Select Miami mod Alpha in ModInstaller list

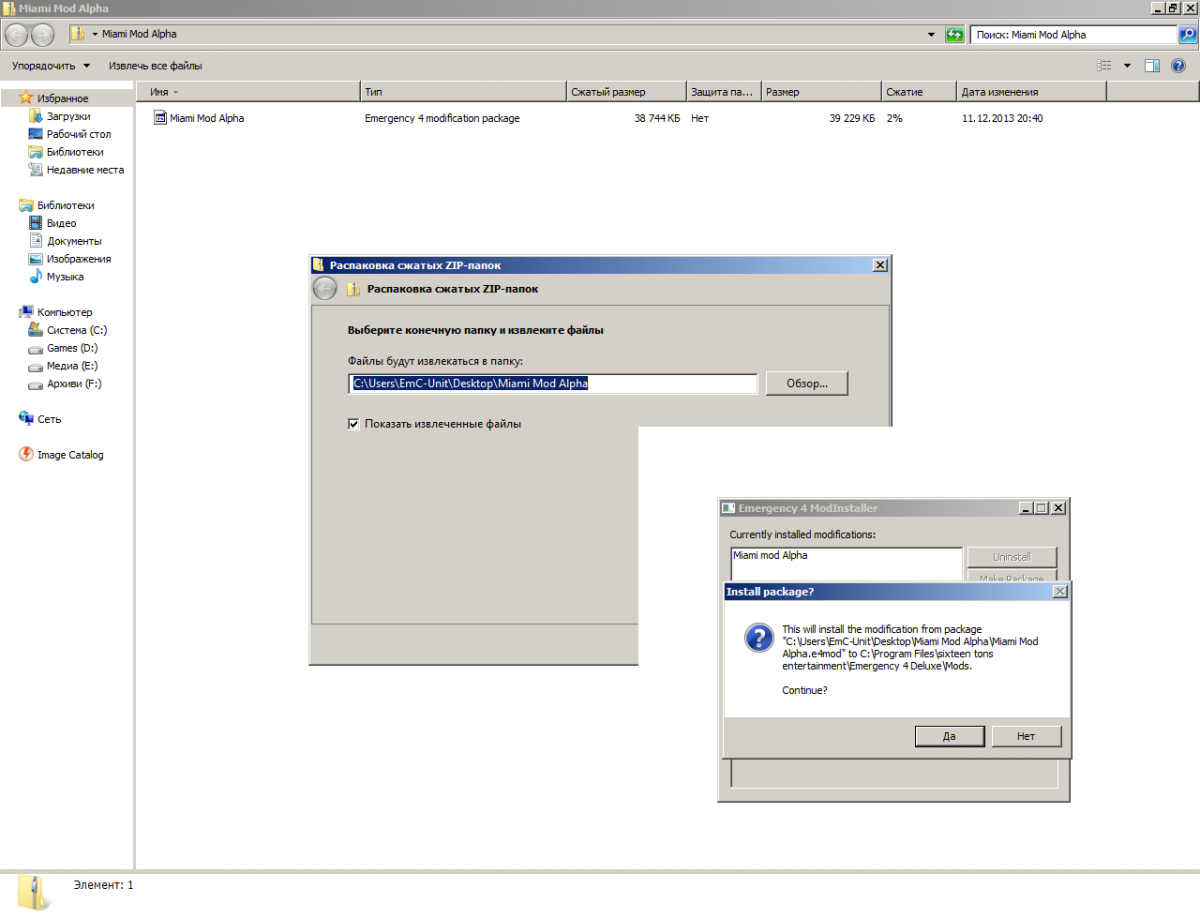tap(770, 555)
